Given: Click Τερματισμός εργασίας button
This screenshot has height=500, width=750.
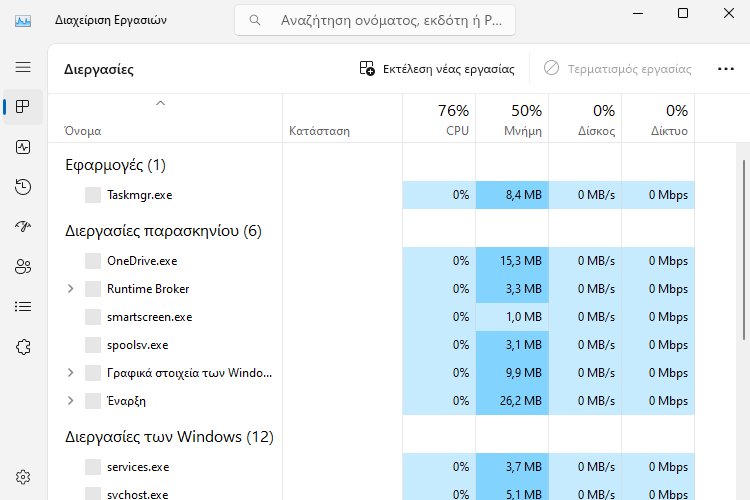Looking at the screenshot, I should pos(618,69).
